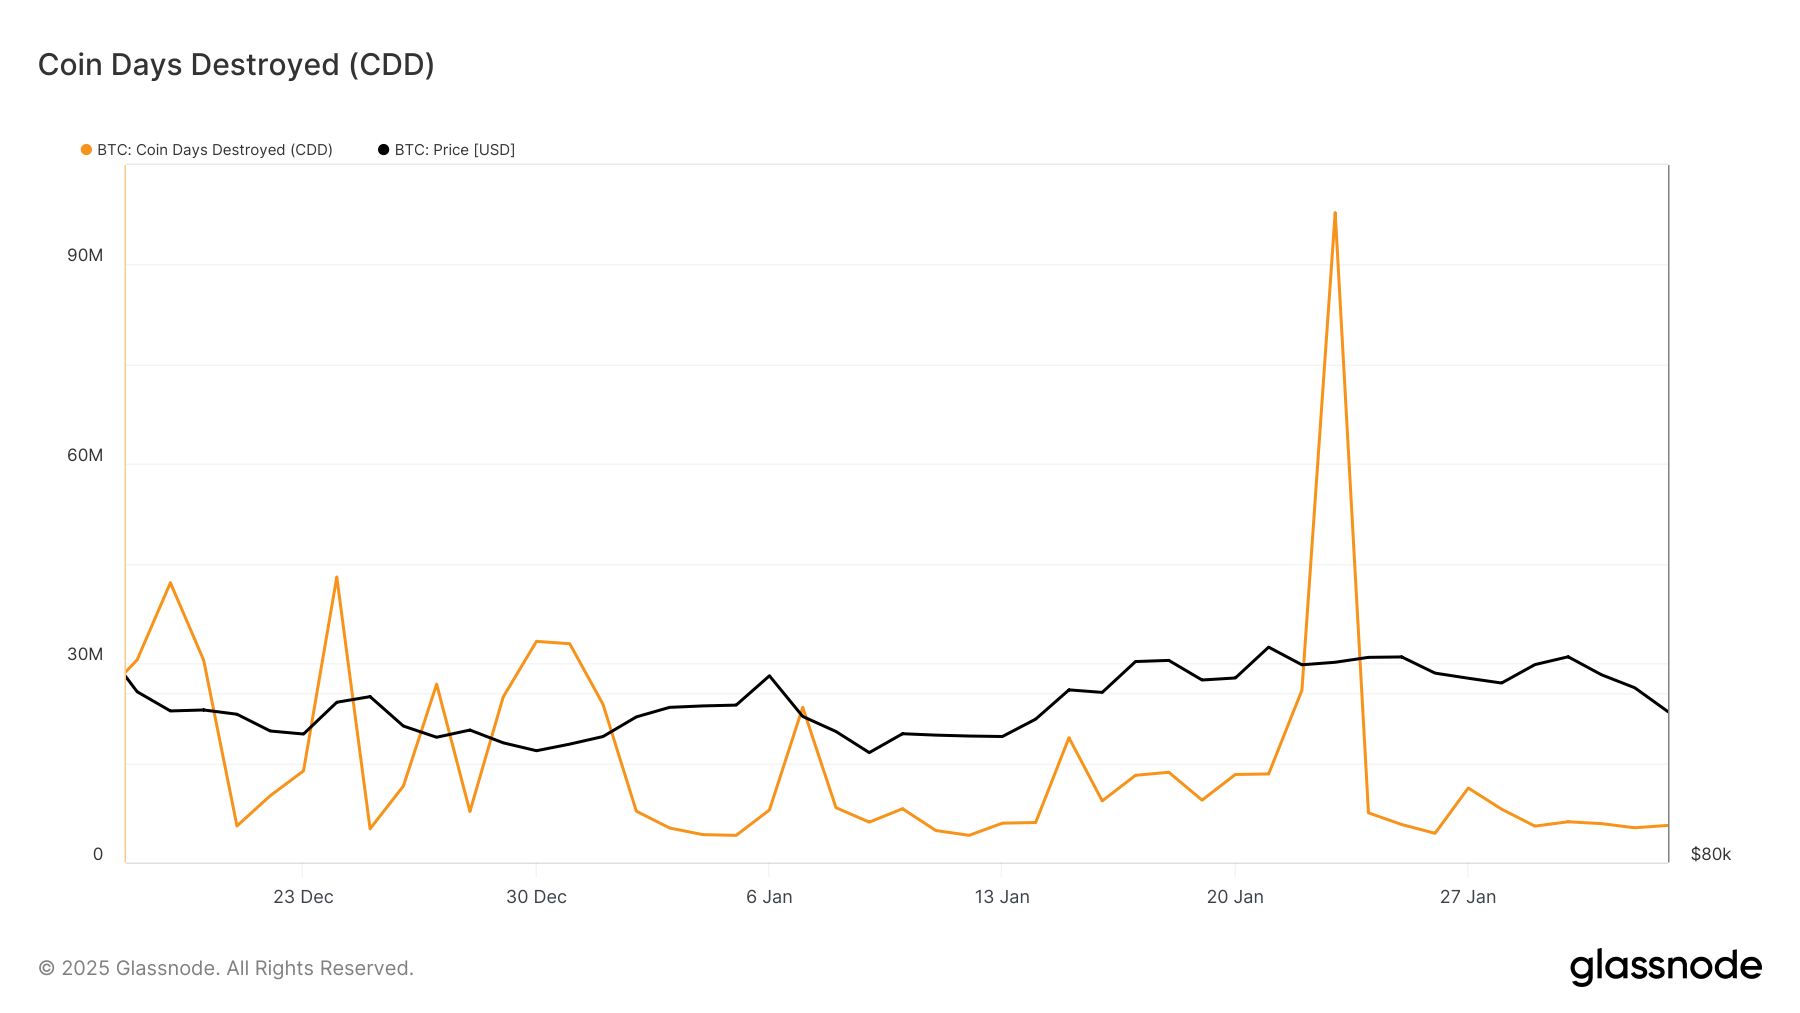Click the orange CDD legend dot
The width and height of the screenshot is (1800, 1013).
87,150
